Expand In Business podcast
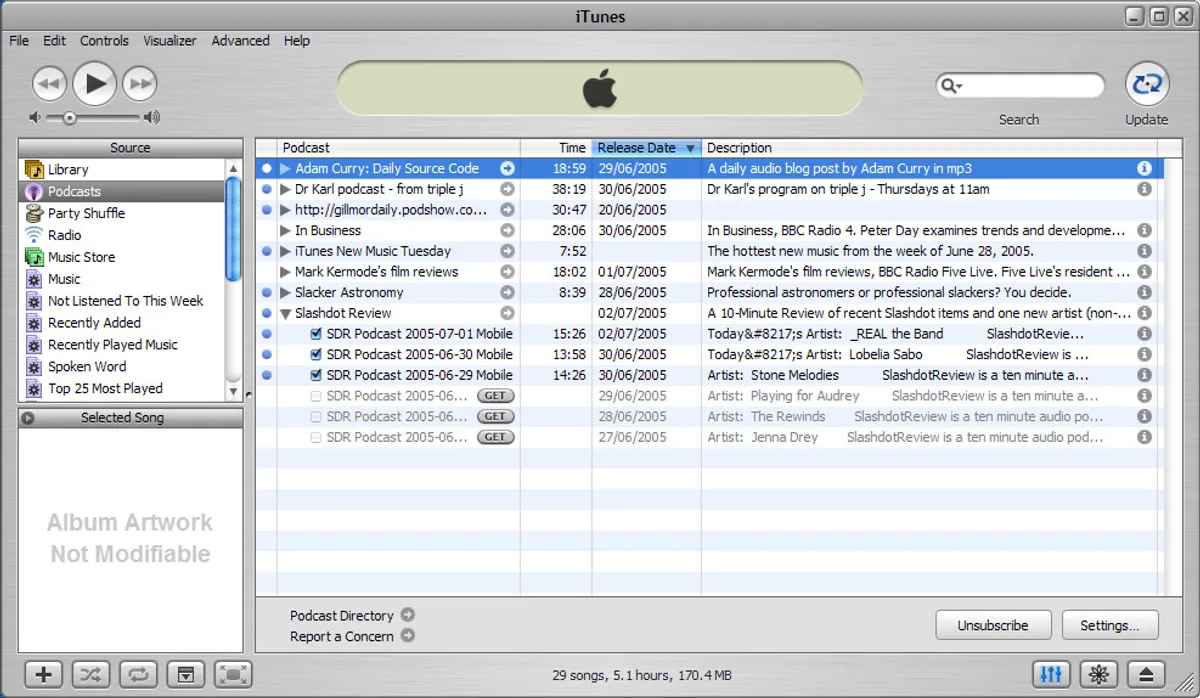Screen dimensions: 1200x698 pyautogui.click(x=285, y=230)
